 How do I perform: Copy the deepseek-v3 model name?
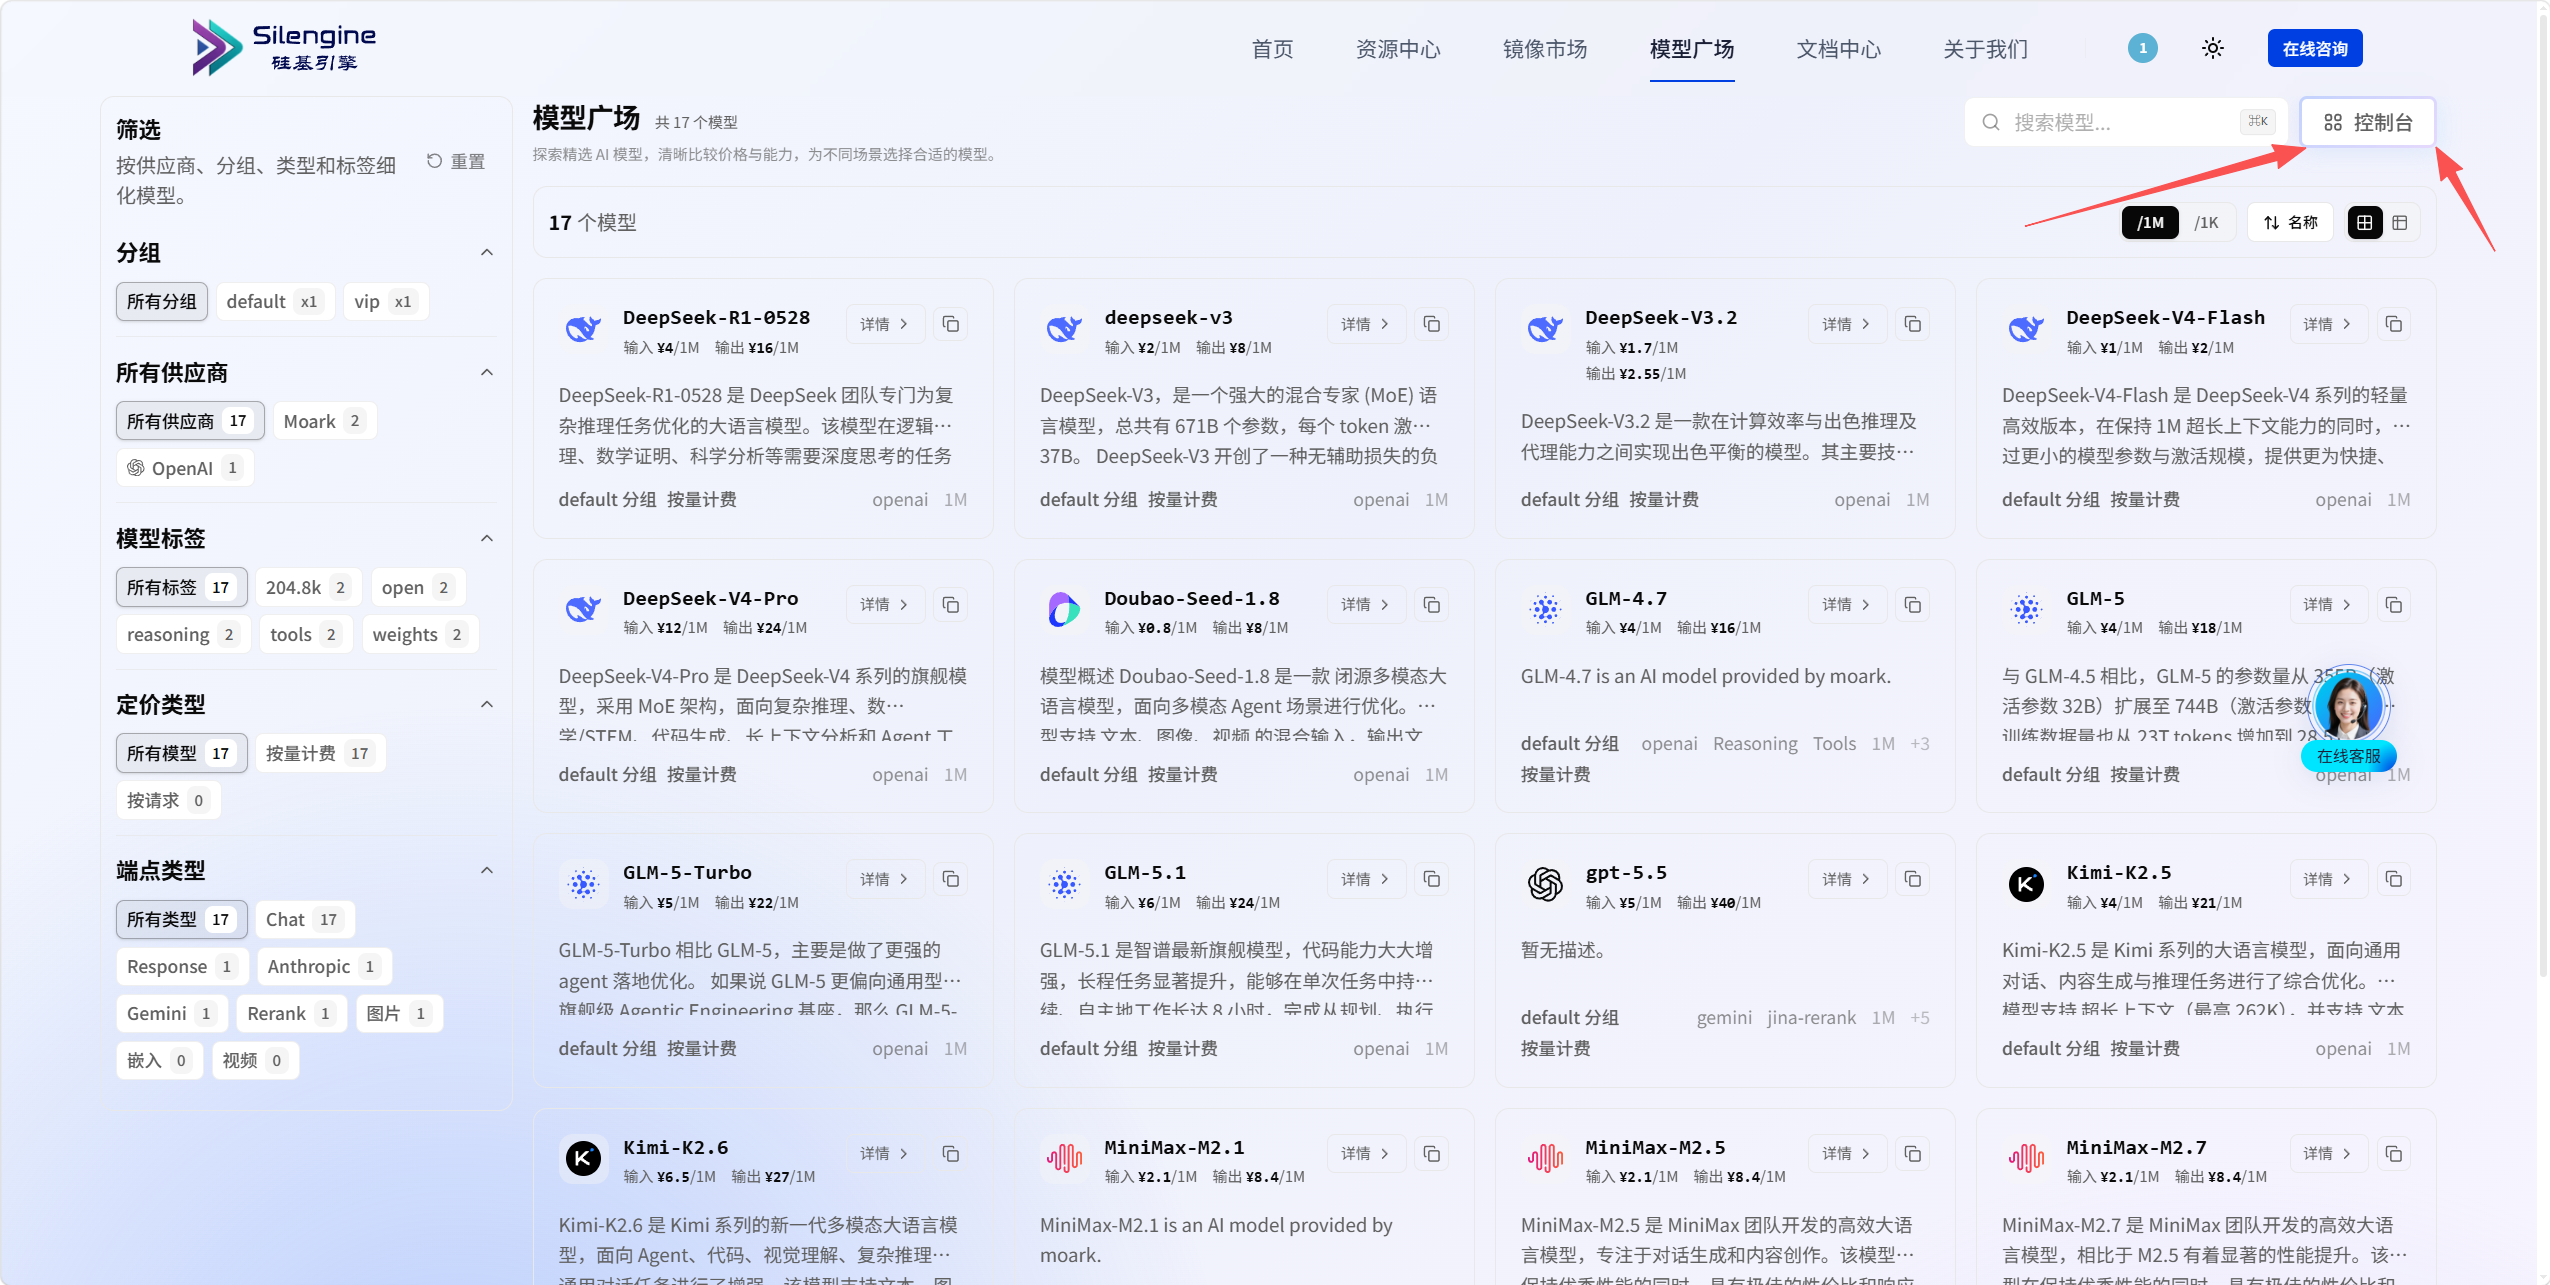[1432, 324]
